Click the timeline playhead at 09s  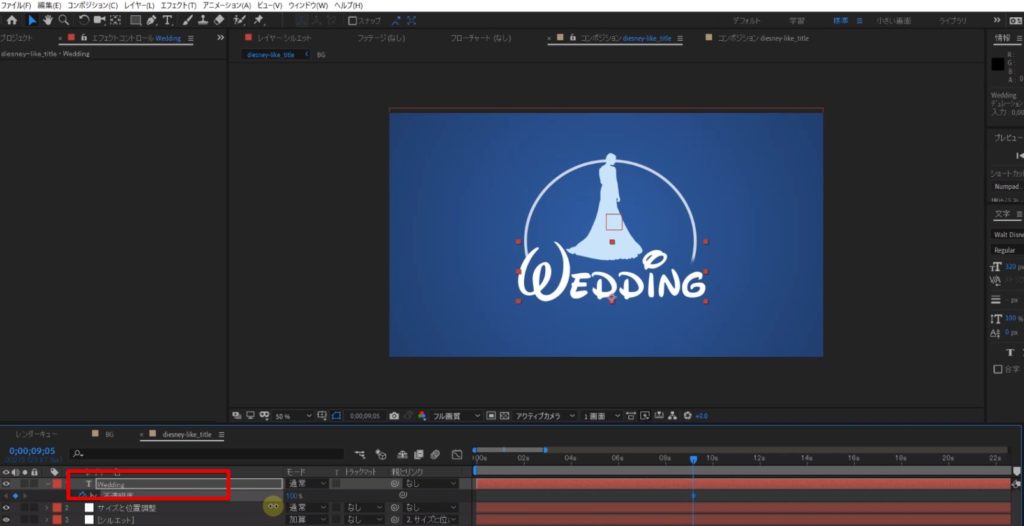pos(694,460)
